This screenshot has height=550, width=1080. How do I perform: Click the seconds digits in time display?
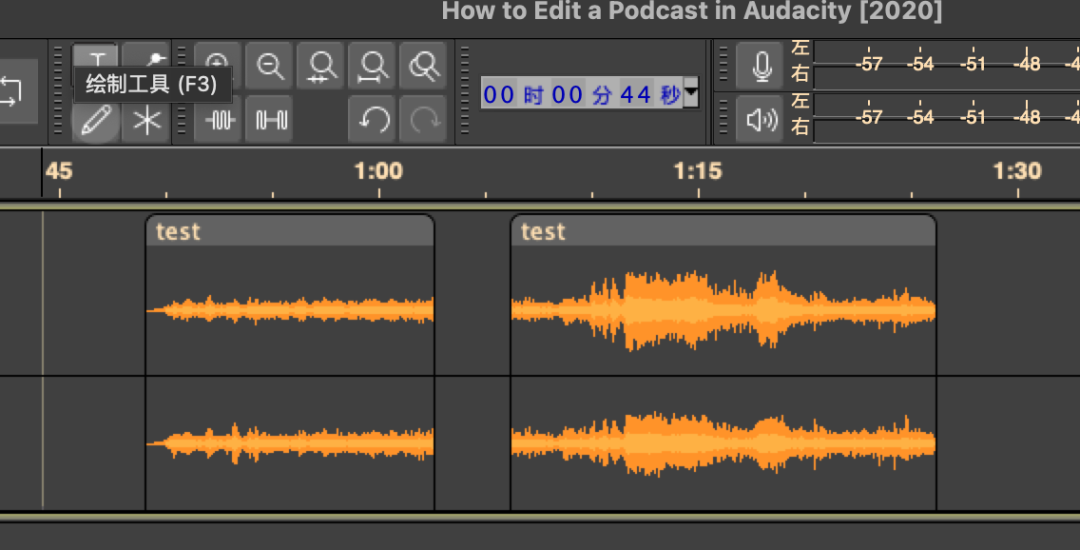click(636, 95)
